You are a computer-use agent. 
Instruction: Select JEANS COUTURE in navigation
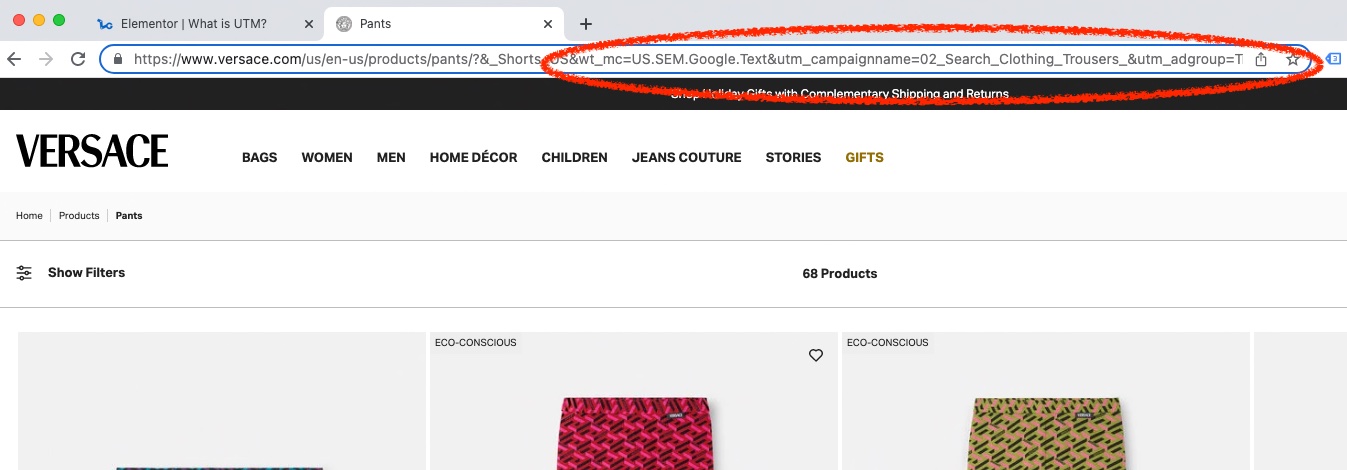686,157
